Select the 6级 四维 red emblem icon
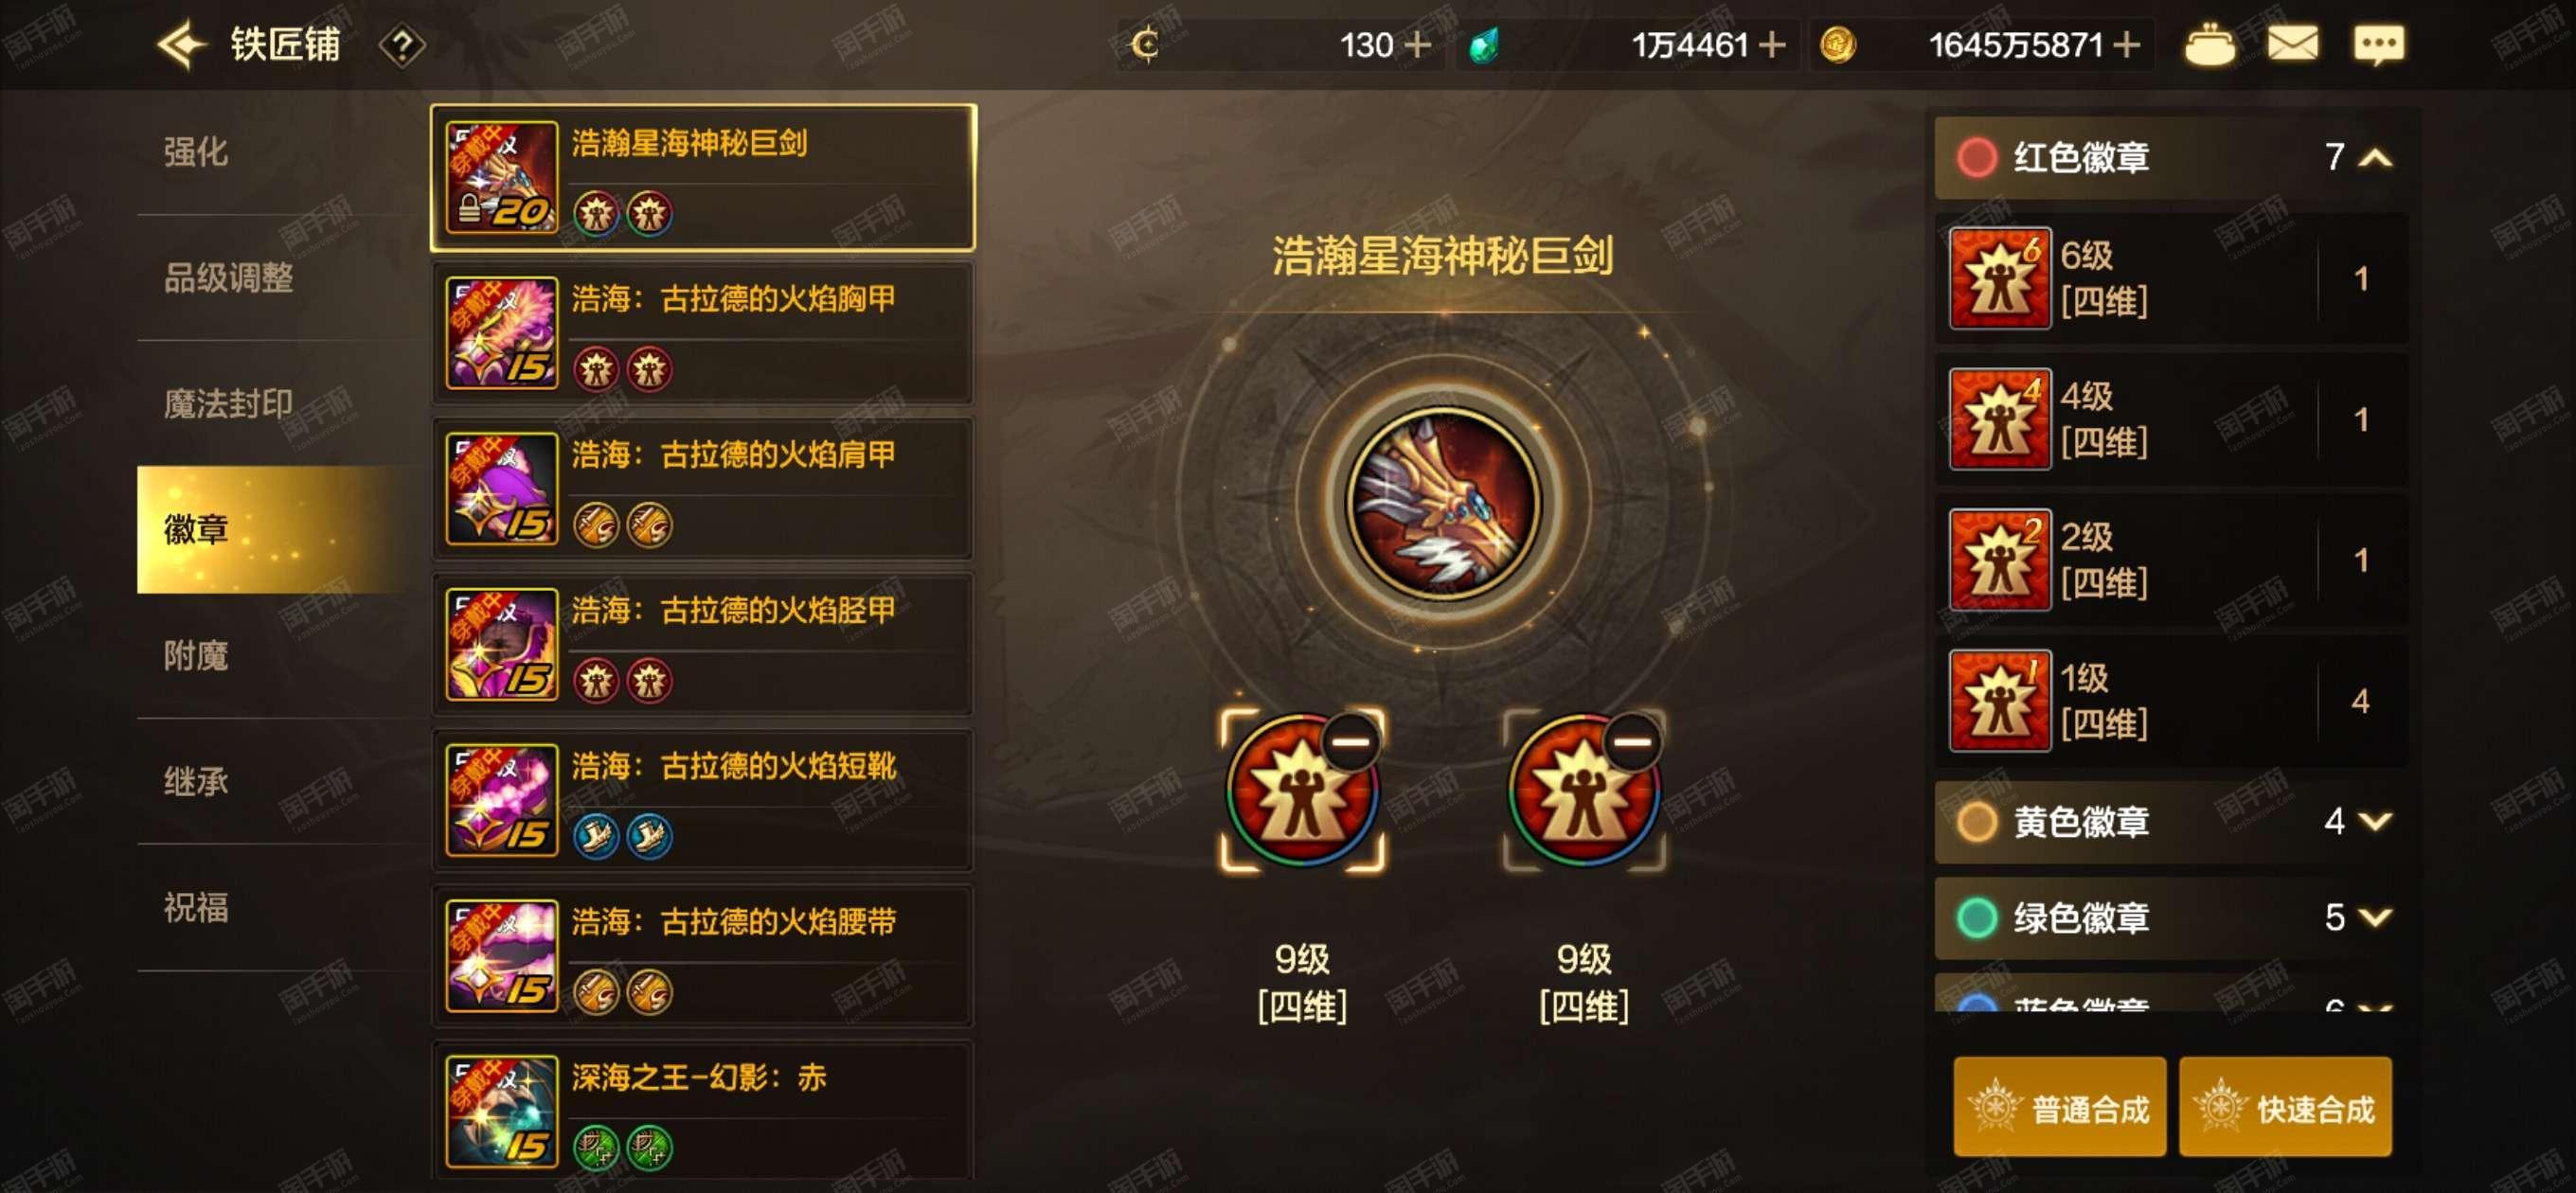 click(x=2000, y=278)
